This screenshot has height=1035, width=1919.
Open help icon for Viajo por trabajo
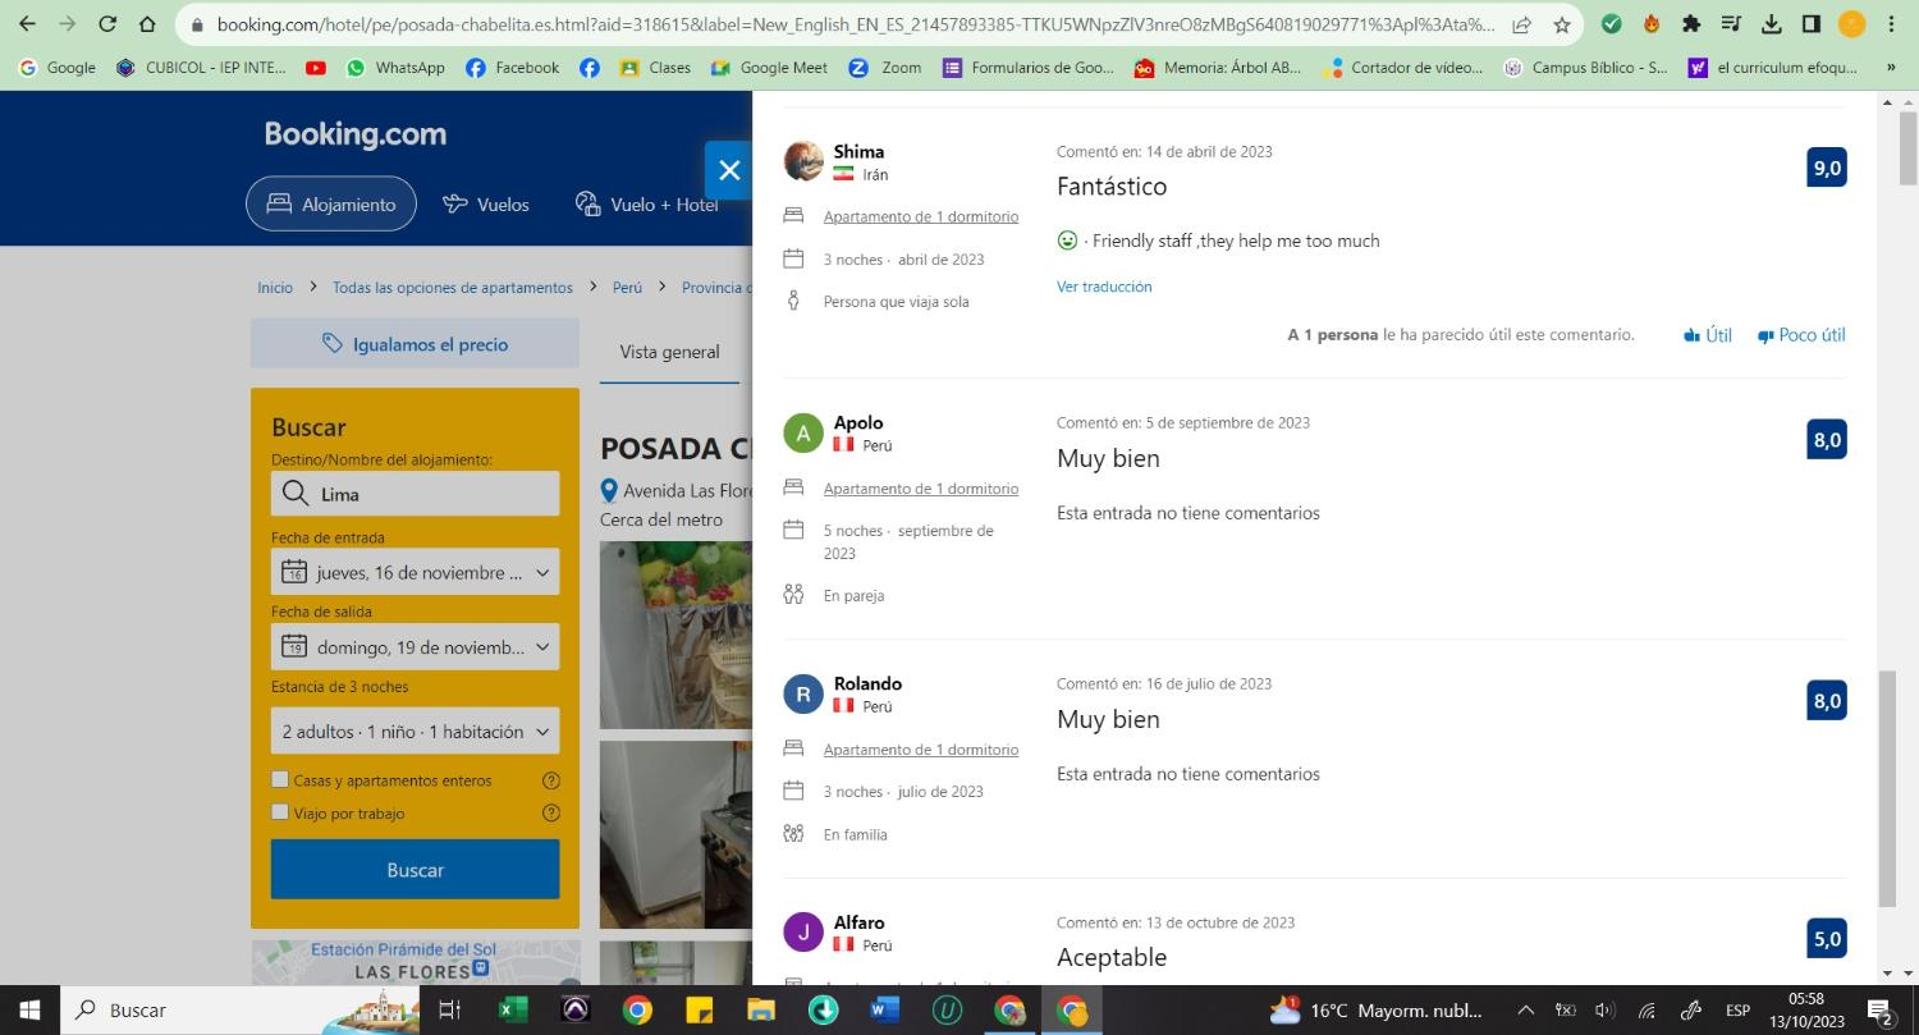(x=550, y=813)
